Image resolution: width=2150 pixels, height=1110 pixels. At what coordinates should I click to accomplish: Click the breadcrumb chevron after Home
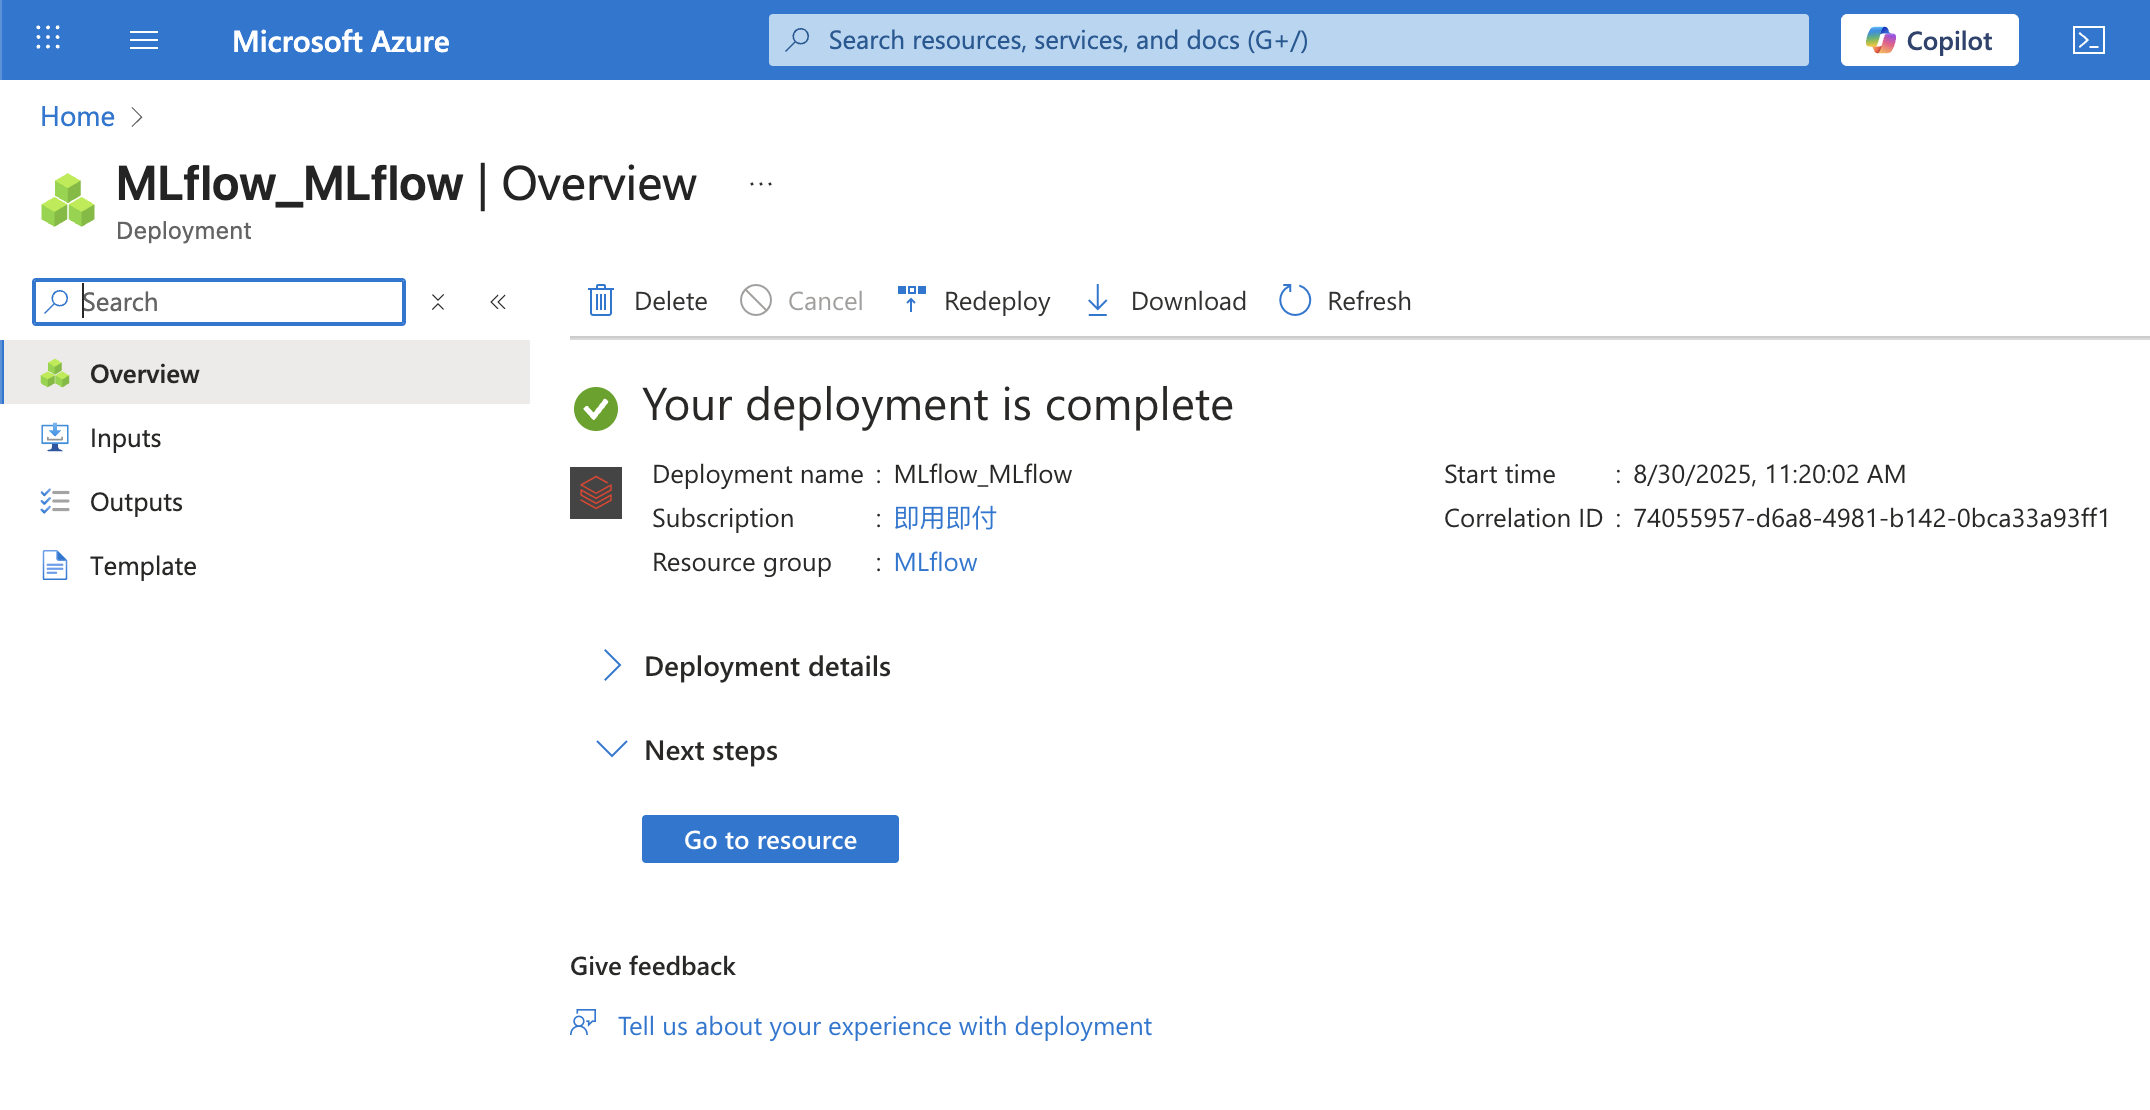(x=137, y=117)
